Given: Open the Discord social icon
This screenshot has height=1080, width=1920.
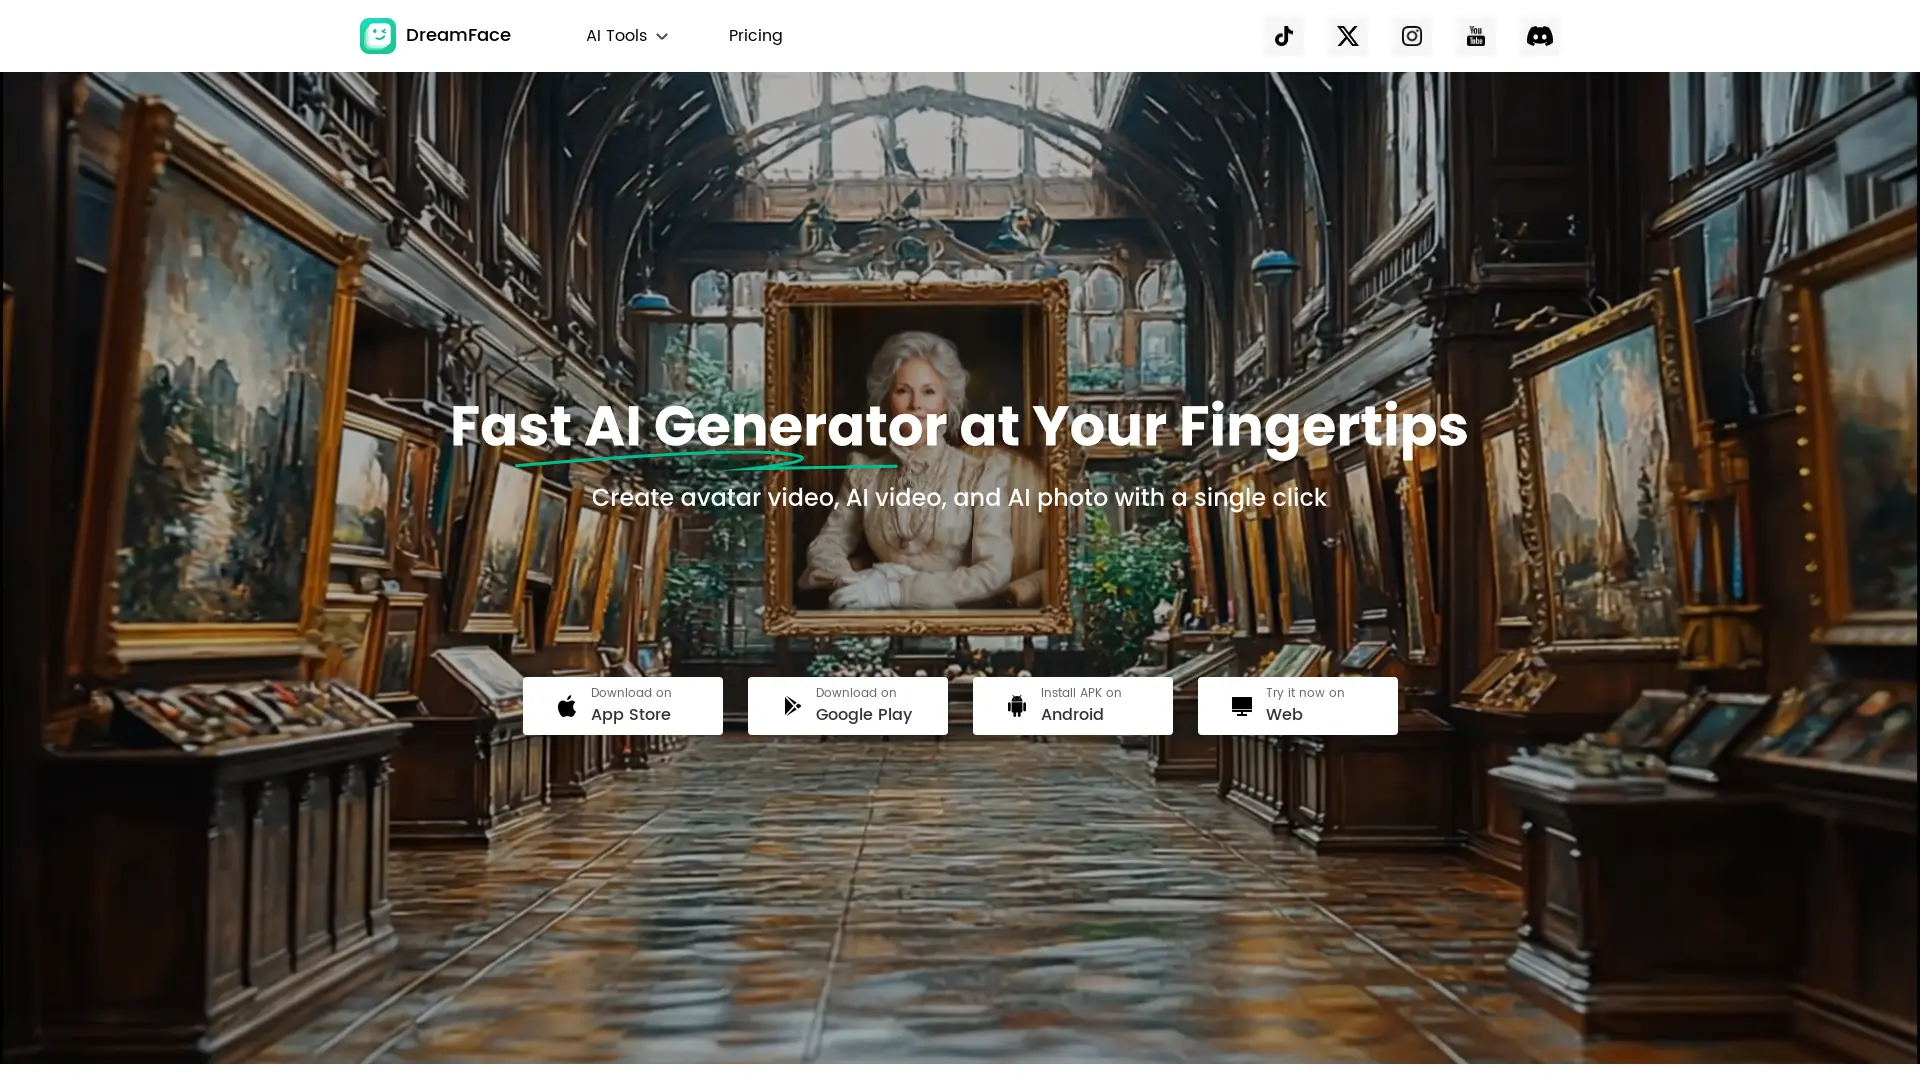Looking at the screenshot, I should coord(1540,36).
